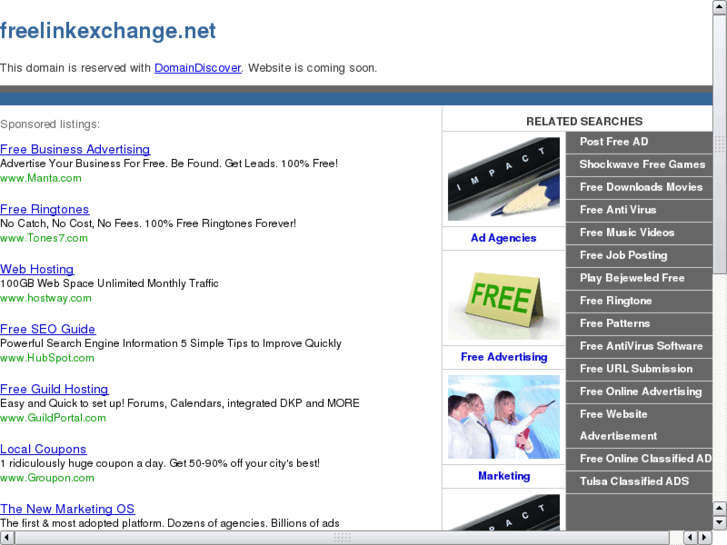Screen dimensions: 727x545
Task: Click the vertical scrollbar up arrow at top
Action: tap(720, 7)
